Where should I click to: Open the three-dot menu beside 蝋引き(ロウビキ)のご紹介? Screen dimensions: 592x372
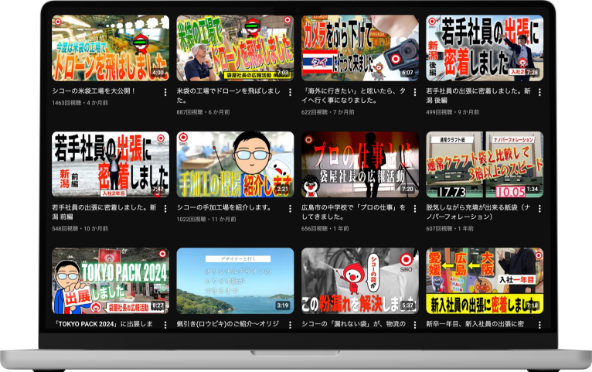coord(290,325)
